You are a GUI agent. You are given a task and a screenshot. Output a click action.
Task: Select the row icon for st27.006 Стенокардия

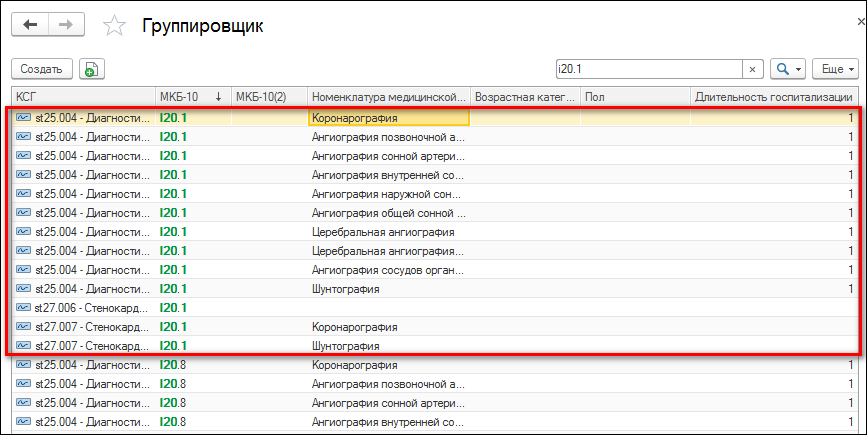pos(23,308)
